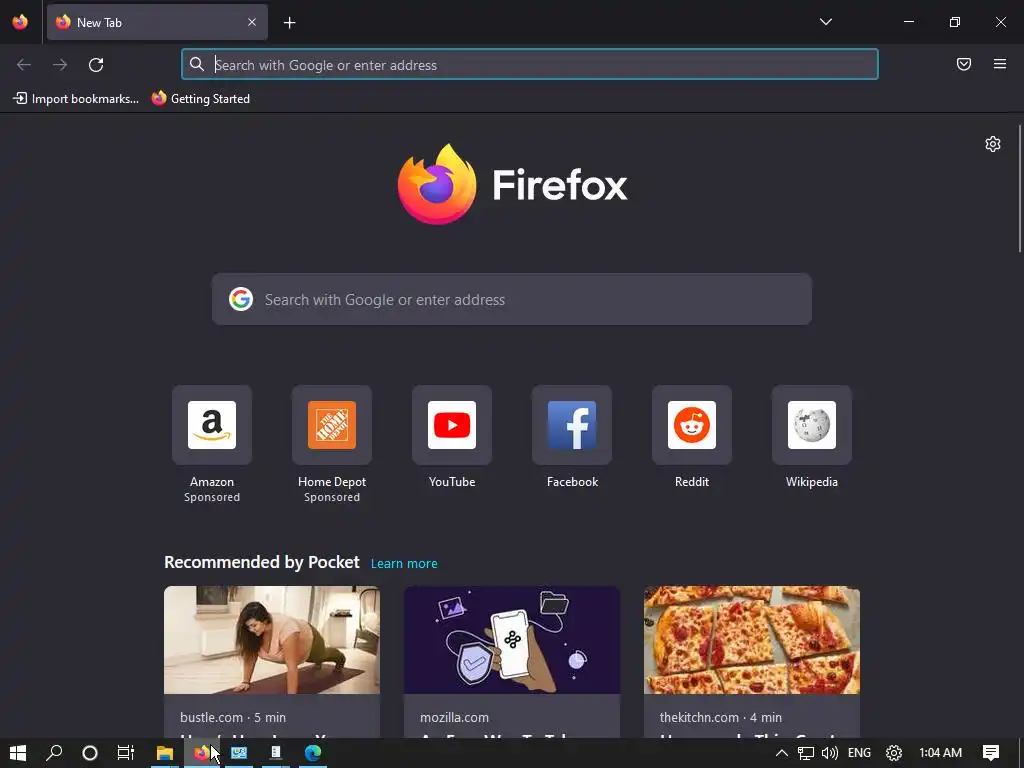Select the New Tab tab

click(x=157, y=22)
